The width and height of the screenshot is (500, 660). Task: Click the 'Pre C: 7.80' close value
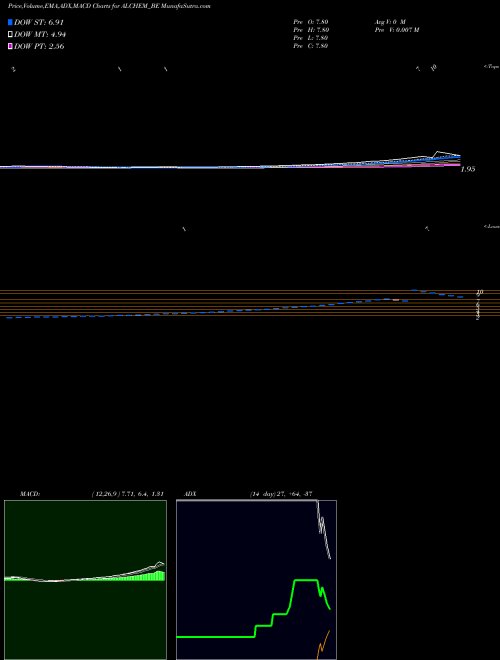(x=311, y=46)
